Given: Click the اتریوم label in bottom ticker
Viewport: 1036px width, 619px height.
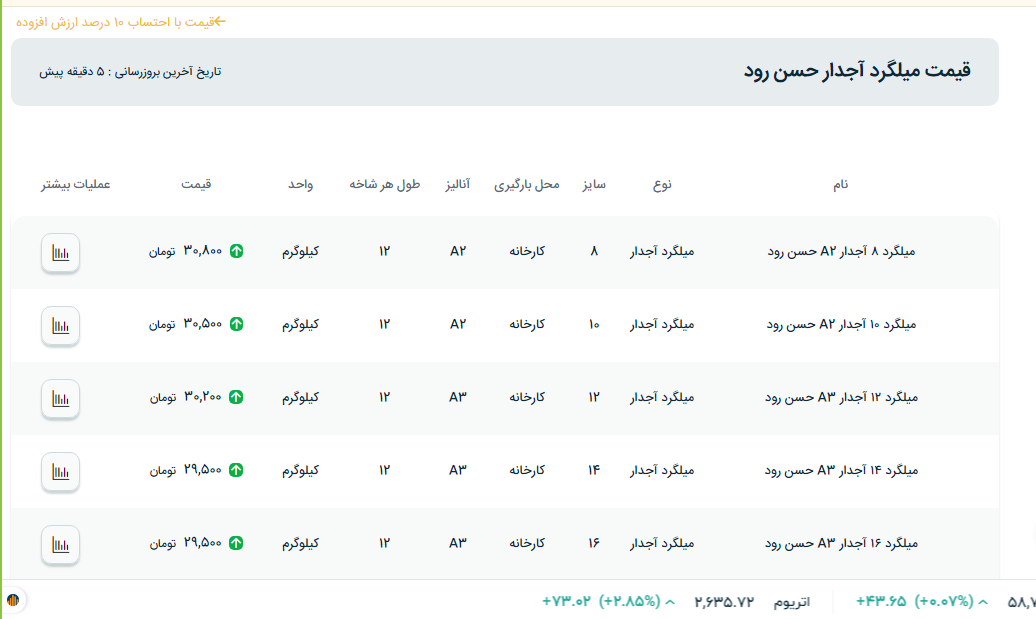Looking at the screenshot, I should pos(791,602).
